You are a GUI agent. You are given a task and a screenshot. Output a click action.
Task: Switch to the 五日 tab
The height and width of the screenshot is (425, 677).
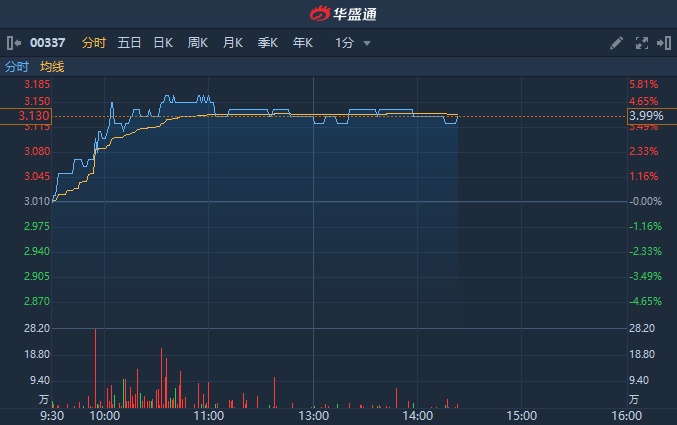pyautogui.click(x=129, y=43)
